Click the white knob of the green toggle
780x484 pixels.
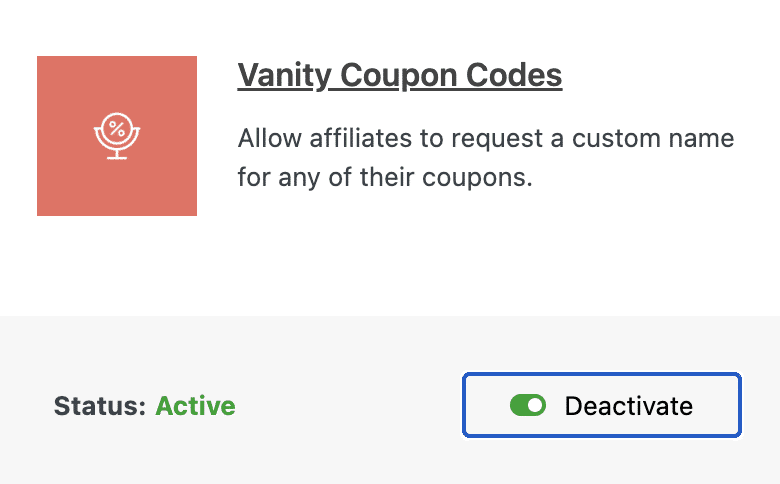535,405
